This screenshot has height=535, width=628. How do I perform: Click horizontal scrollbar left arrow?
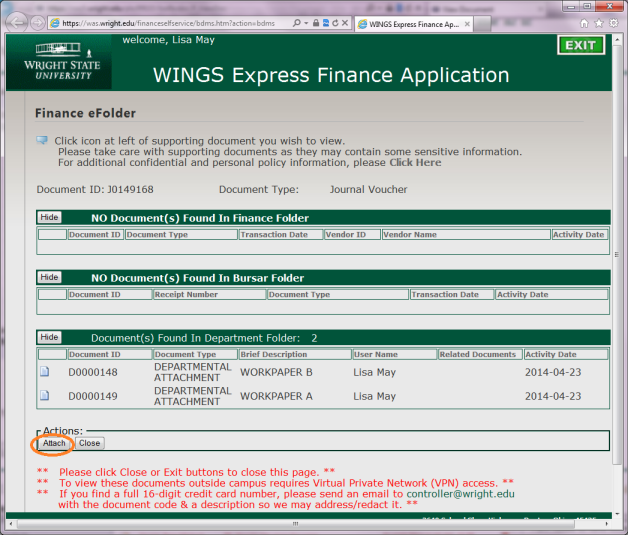pos(11,523)
